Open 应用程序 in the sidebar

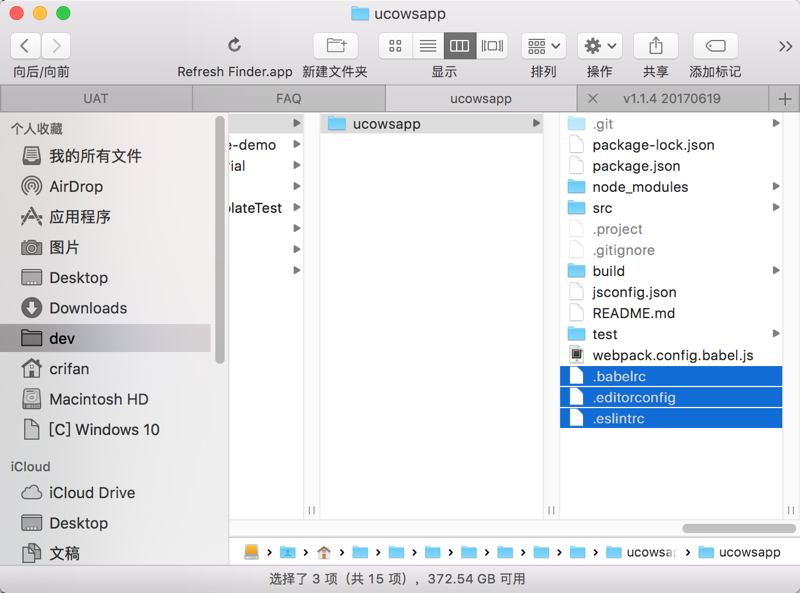pyautogui.click(x=106, y=217)
